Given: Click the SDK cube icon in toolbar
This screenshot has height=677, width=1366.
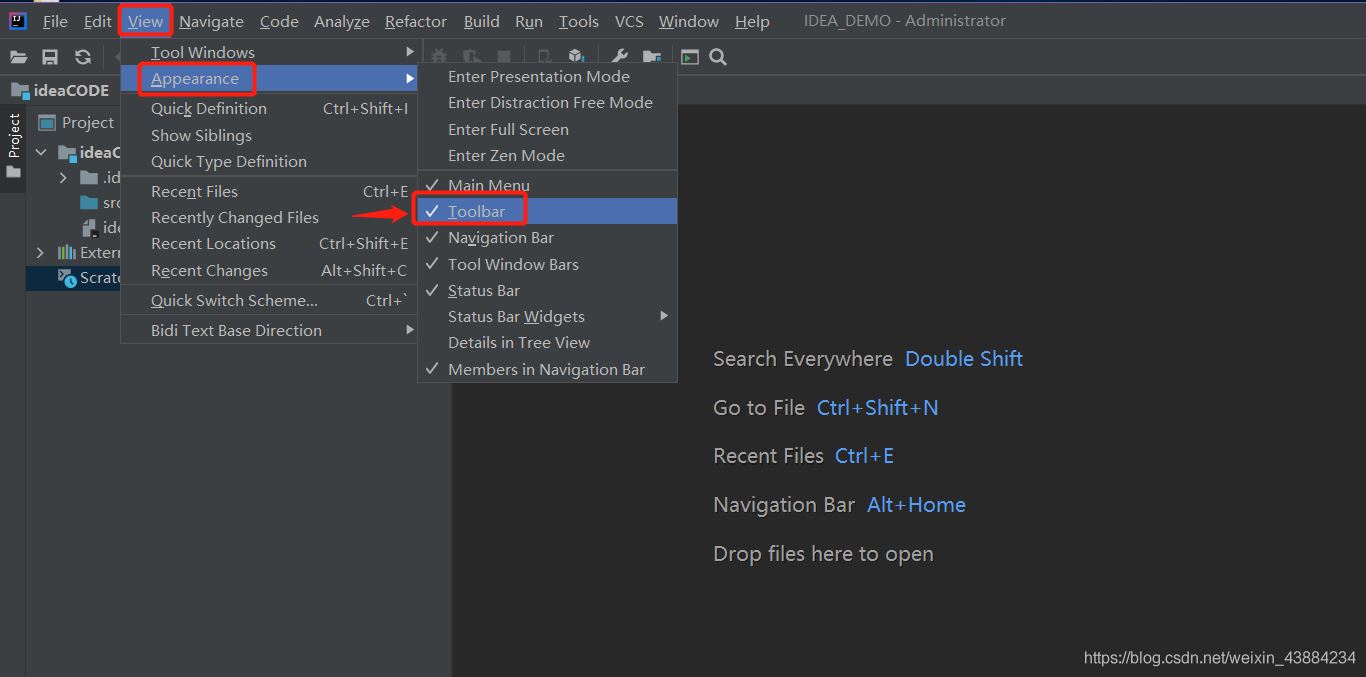Looking at the screenshot, I should click(577, 57).
